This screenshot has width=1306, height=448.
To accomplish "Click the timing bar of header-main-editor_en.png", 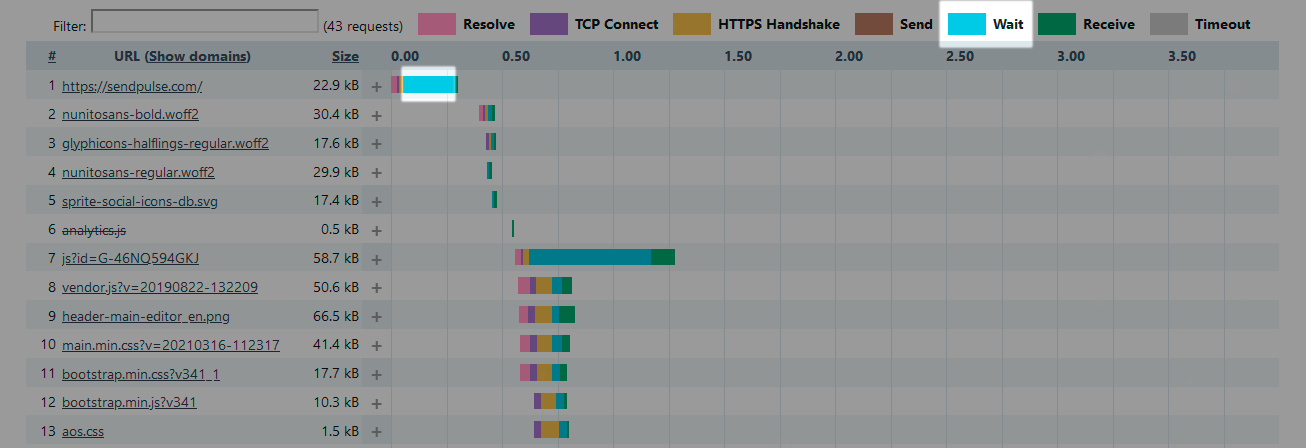I will [547, 315].
